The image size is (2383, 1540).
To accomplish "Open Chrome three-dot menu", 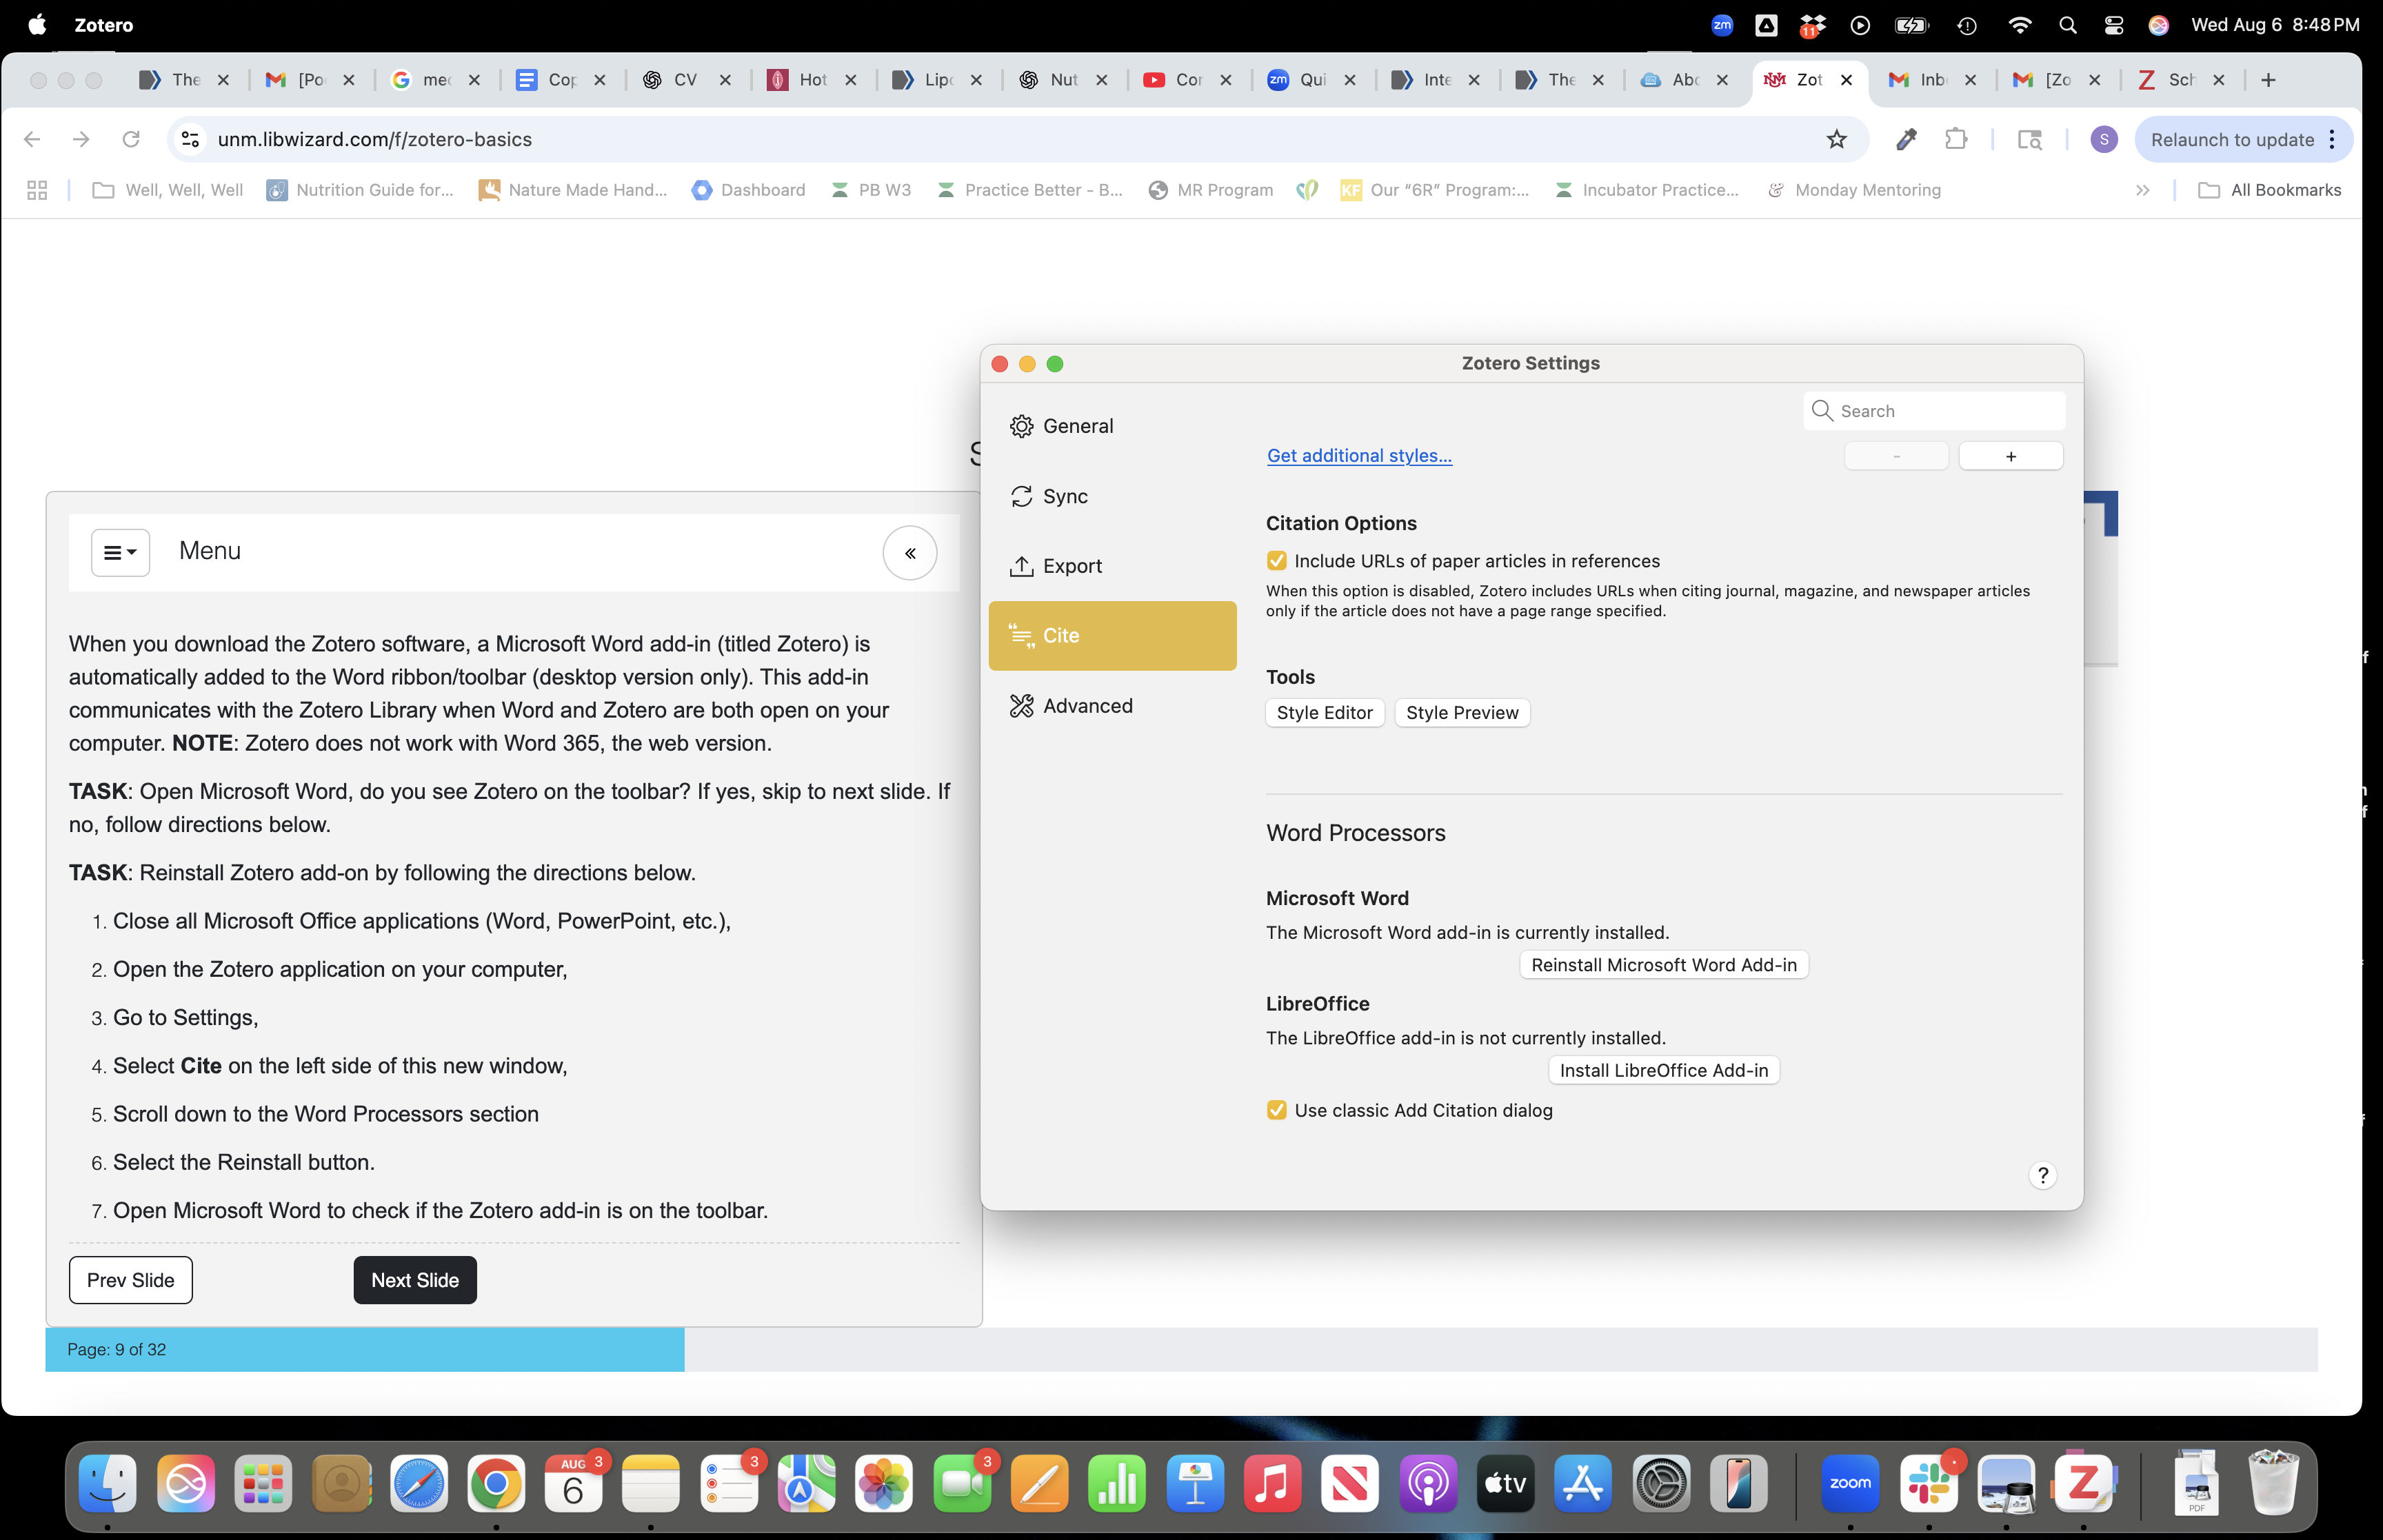I will point(2332,139).
